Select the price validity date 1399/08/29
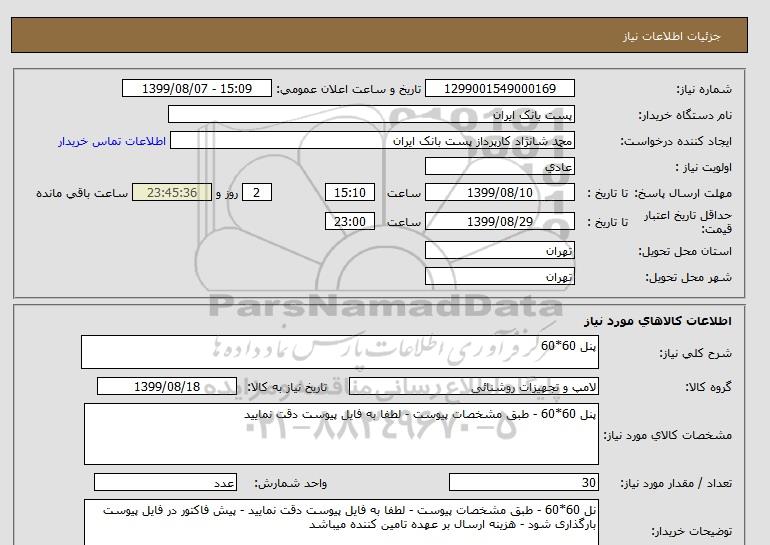Image resolution: width=770 pixels, height=545 pixels. 499,221
